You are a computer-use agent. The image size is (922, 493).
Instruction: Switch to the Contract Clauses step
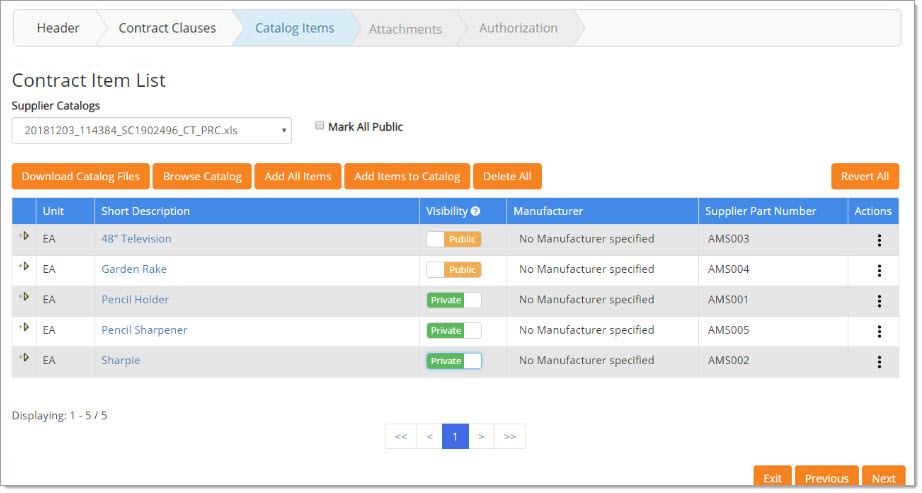coord(167,28)
